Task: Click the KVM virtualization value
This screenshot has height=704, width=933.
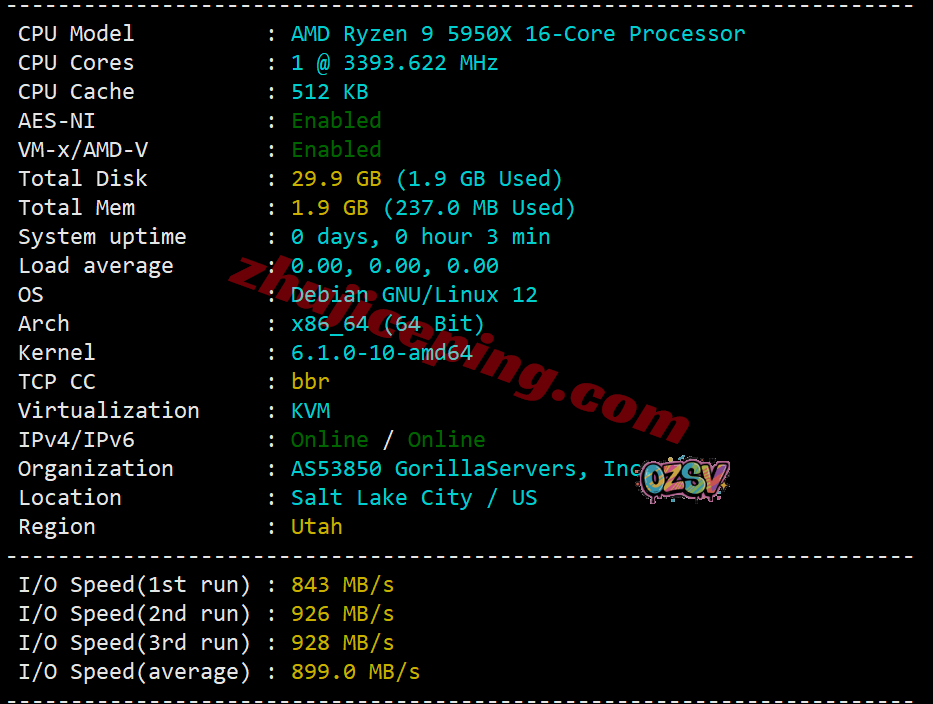Action: tap(310, 411)
